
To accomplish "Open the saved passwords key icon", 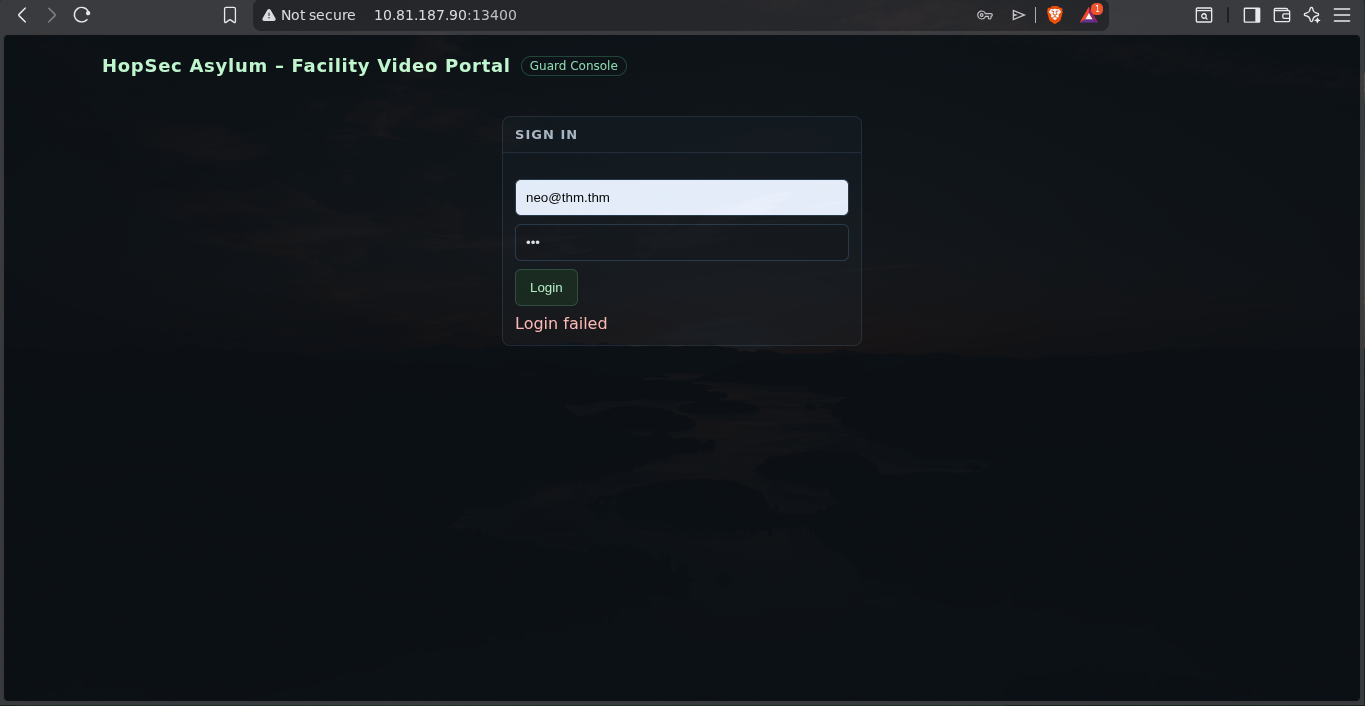I will click(x=985, y=15).
